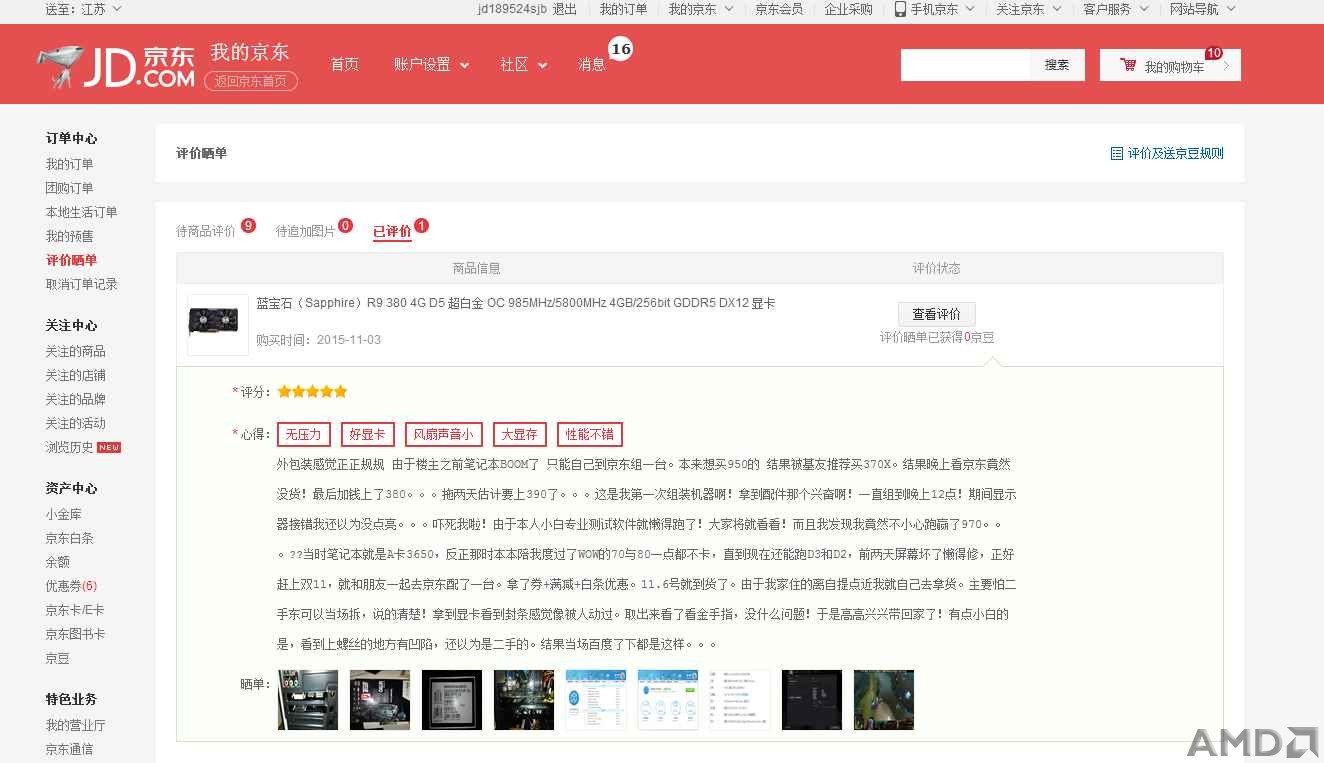
Task: Open 关注的品牌 in the sidebar
Action: (x=75, y=399)
